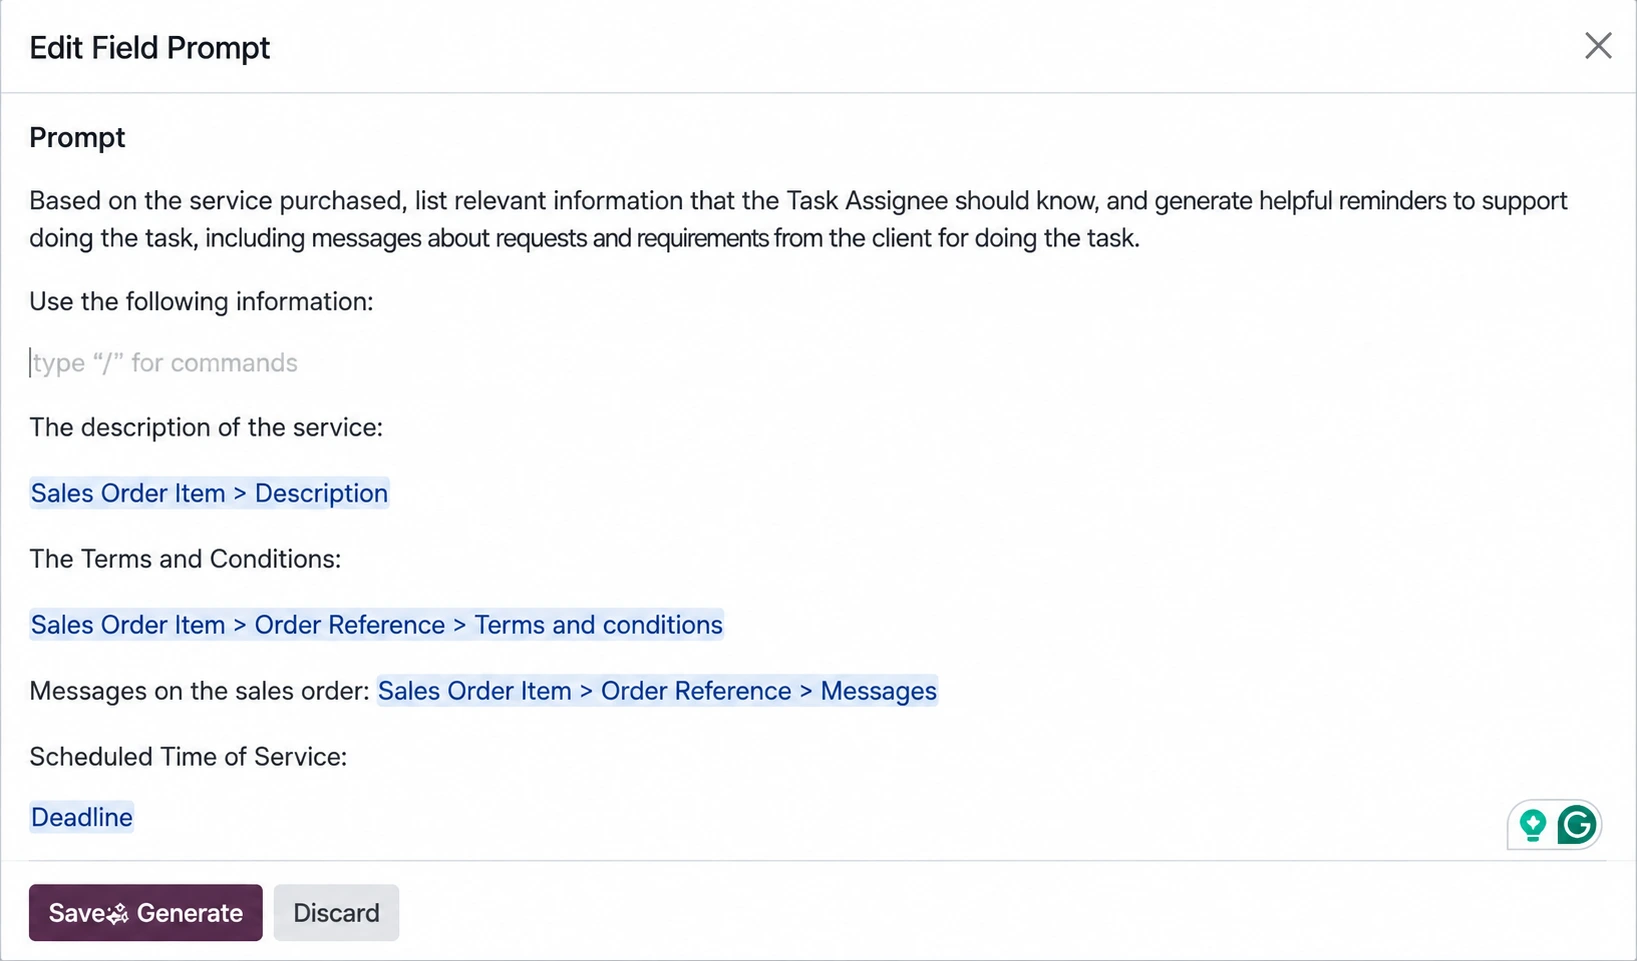The height and width of the screenshot is (961, 1637).
Task: Click into the 'Based on the service purchased' paragraph
Action: tap(798, 219)
